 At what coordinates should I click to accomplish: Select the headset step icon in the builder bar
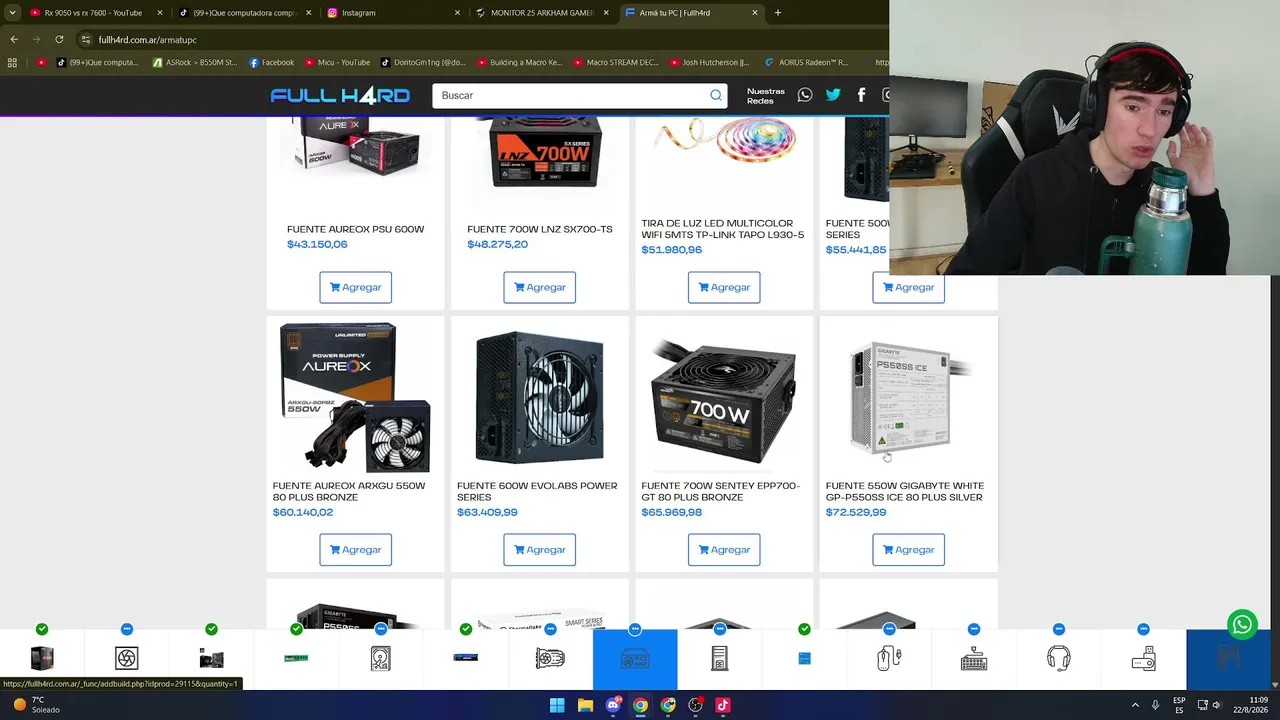click(x=1059, y=658)
